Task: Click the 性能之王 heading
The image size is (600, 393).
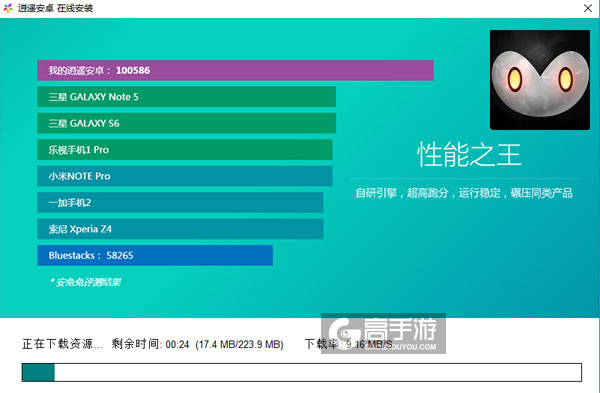Action: point(469,155)
